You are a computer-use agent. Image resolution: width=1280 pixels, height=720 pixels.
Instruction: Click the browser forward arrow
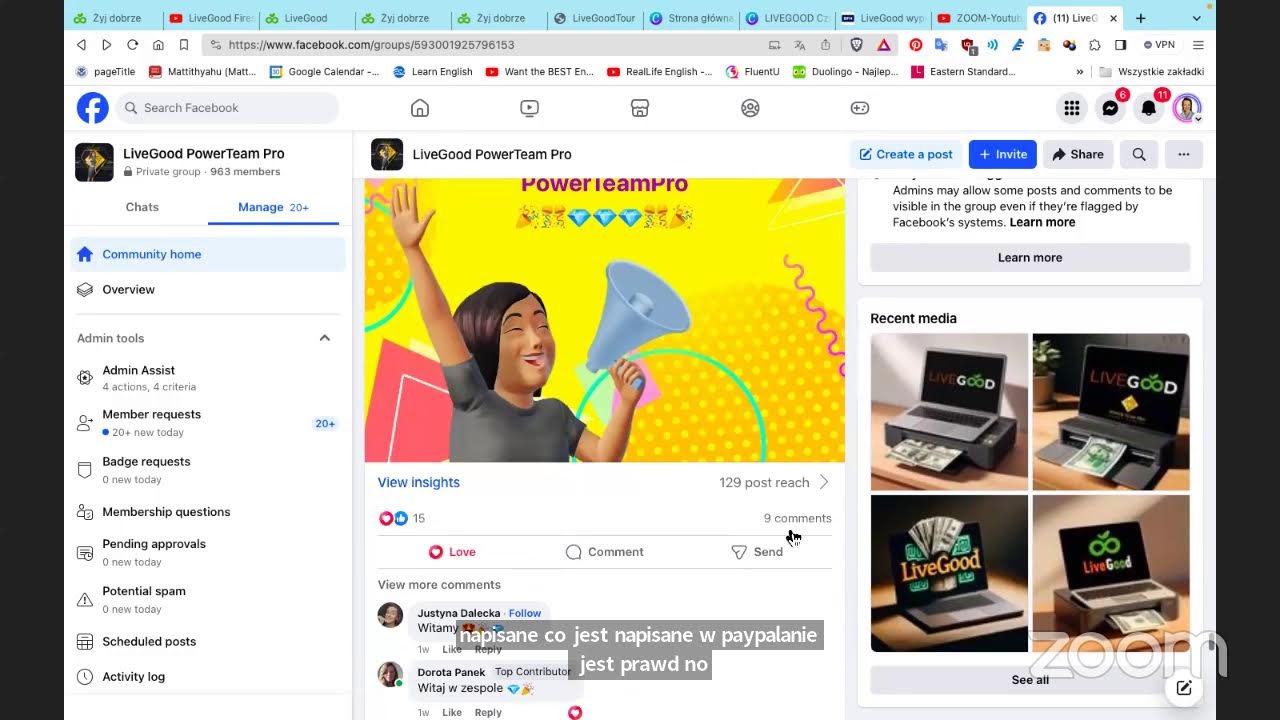click(107, 45)
